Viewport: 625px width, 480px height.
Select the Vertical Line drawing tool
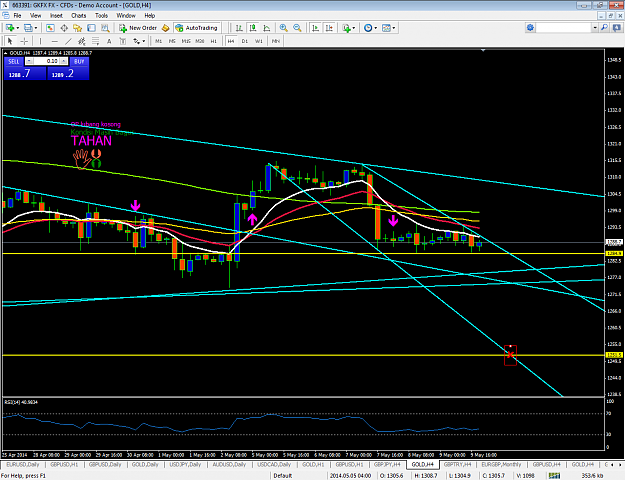tap(40, 41)
